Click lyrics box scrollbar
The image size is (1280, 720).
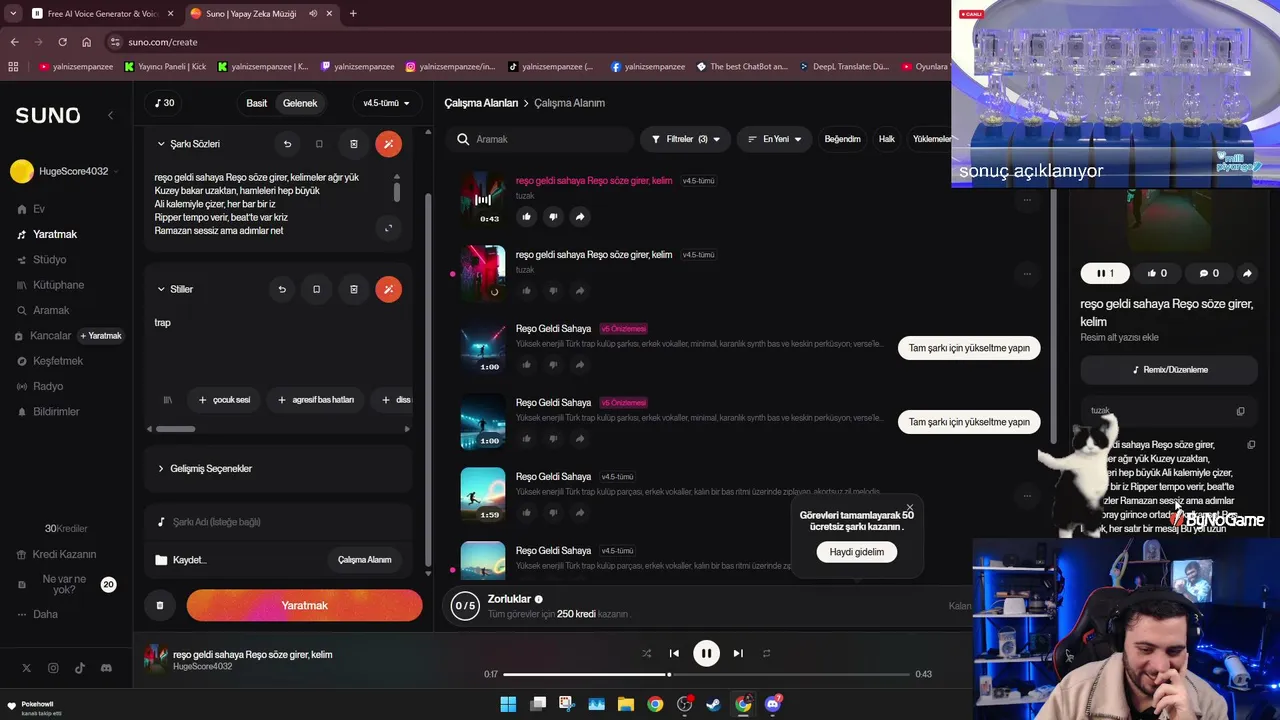coord(397,191)
